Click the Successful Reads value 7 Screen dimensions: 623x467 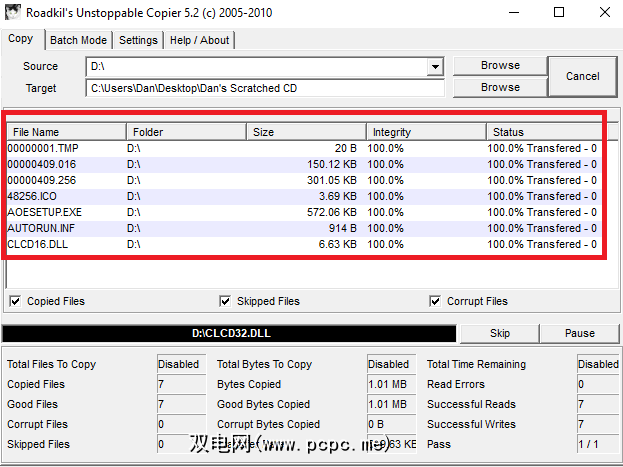[598, 404]
